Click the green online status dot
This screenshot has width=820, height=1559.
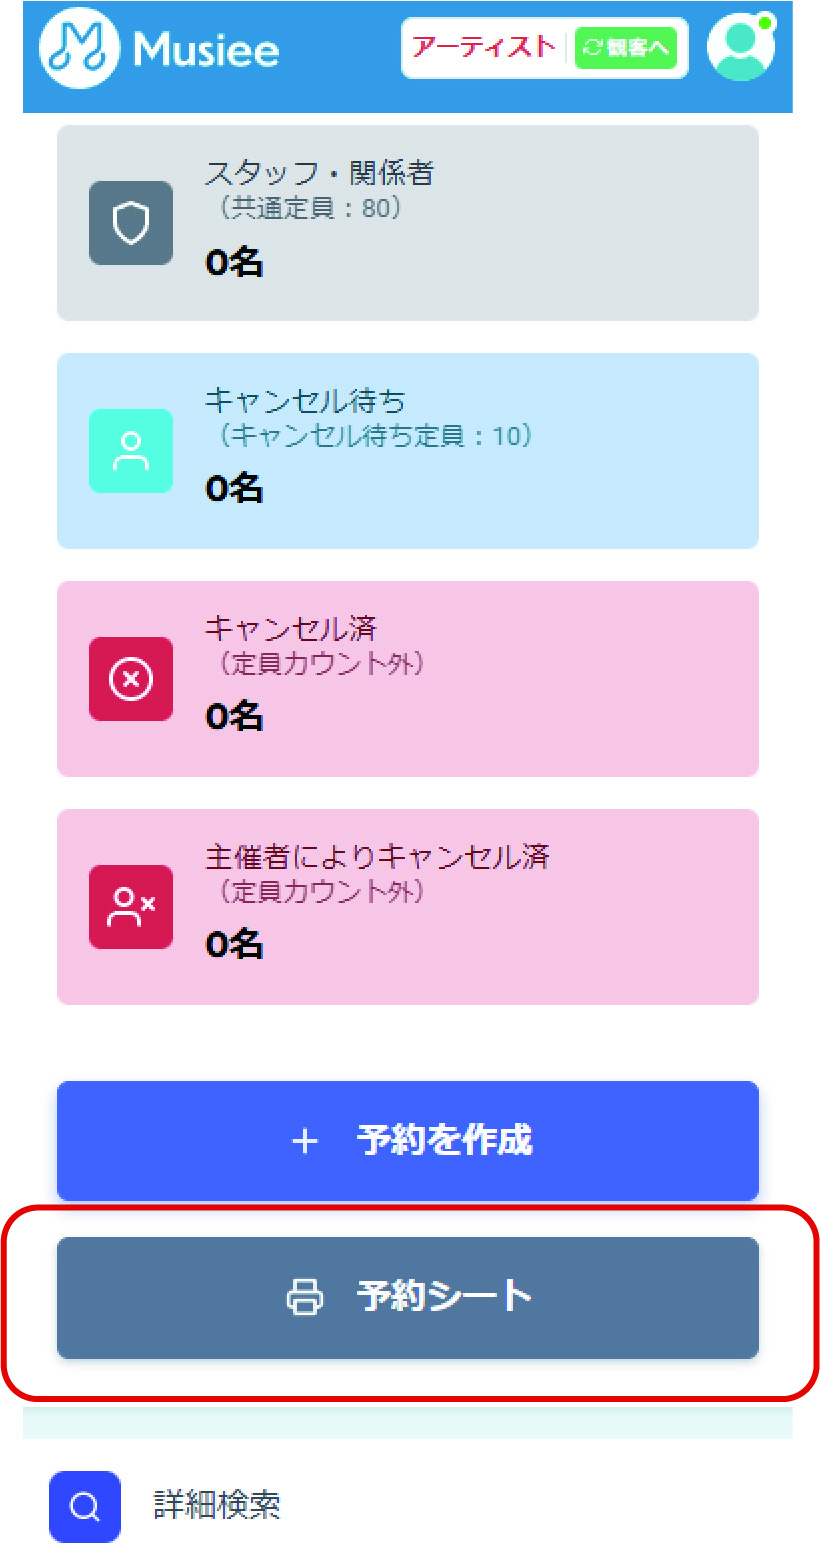(765, 22)
